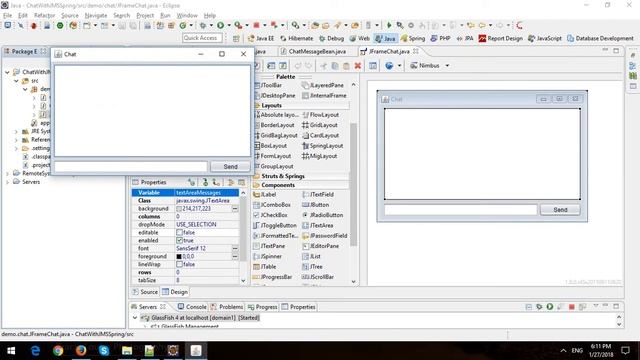Switch to Java EE perspective
This screenshot has width=640, height=360.
click(260, 38)
